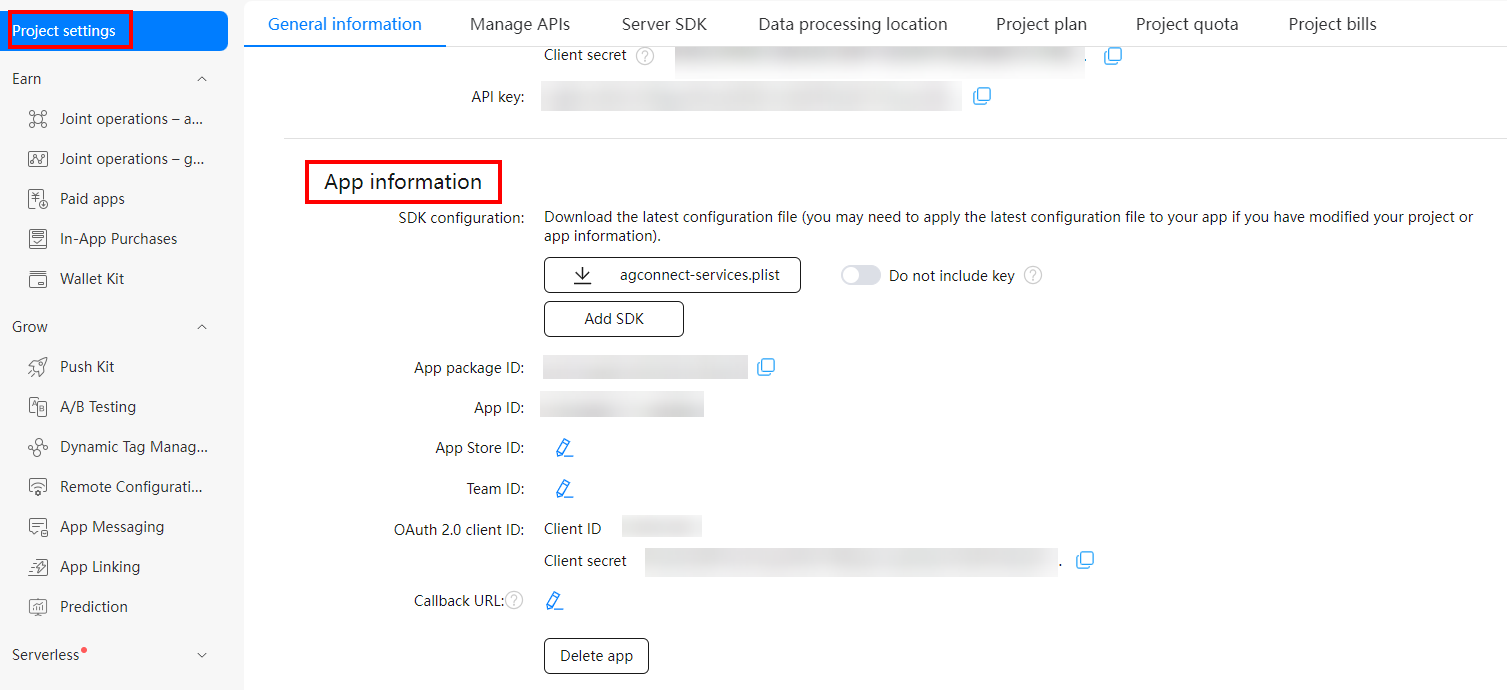1507x690 pixels.
Task: Select the App Linking service
Action: point(101,566)
